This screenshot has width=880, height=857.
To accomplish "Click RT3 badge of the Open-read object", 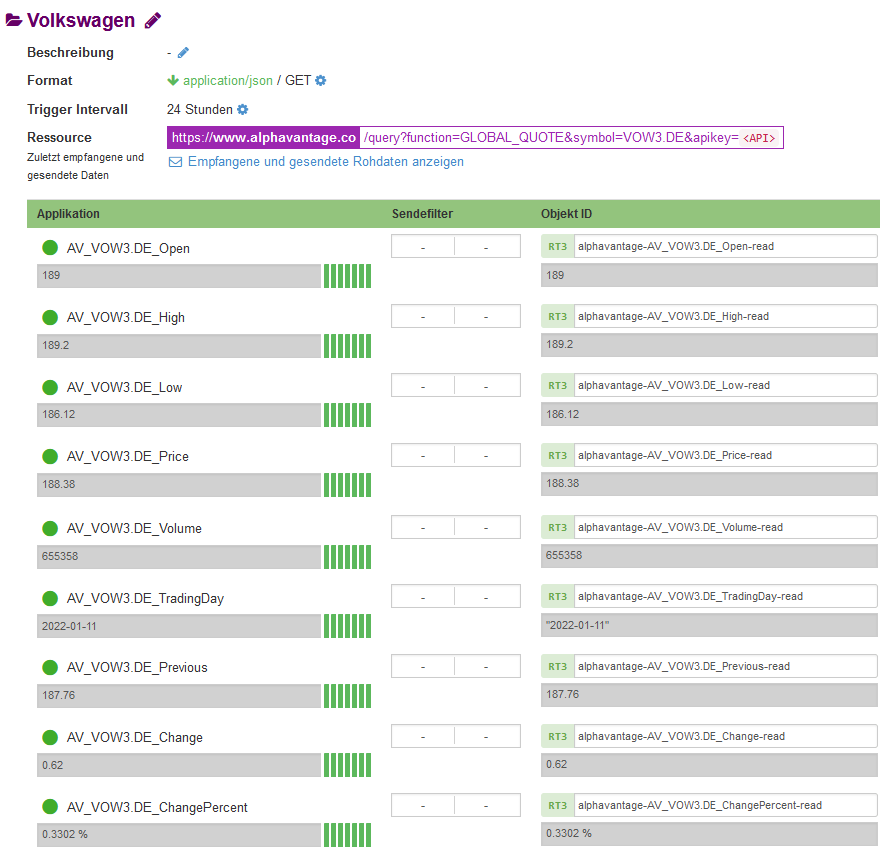I will pyautogui.click(x=557, y=246).
